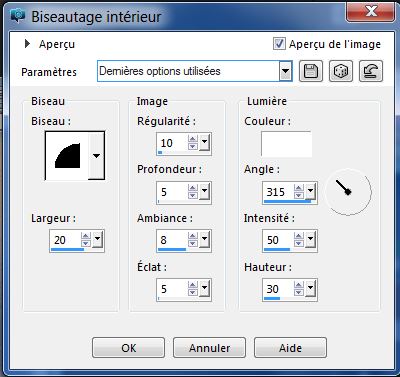
Task: Decrease Hauteur value with down spinner arrow
Action: tap(299, 292)
